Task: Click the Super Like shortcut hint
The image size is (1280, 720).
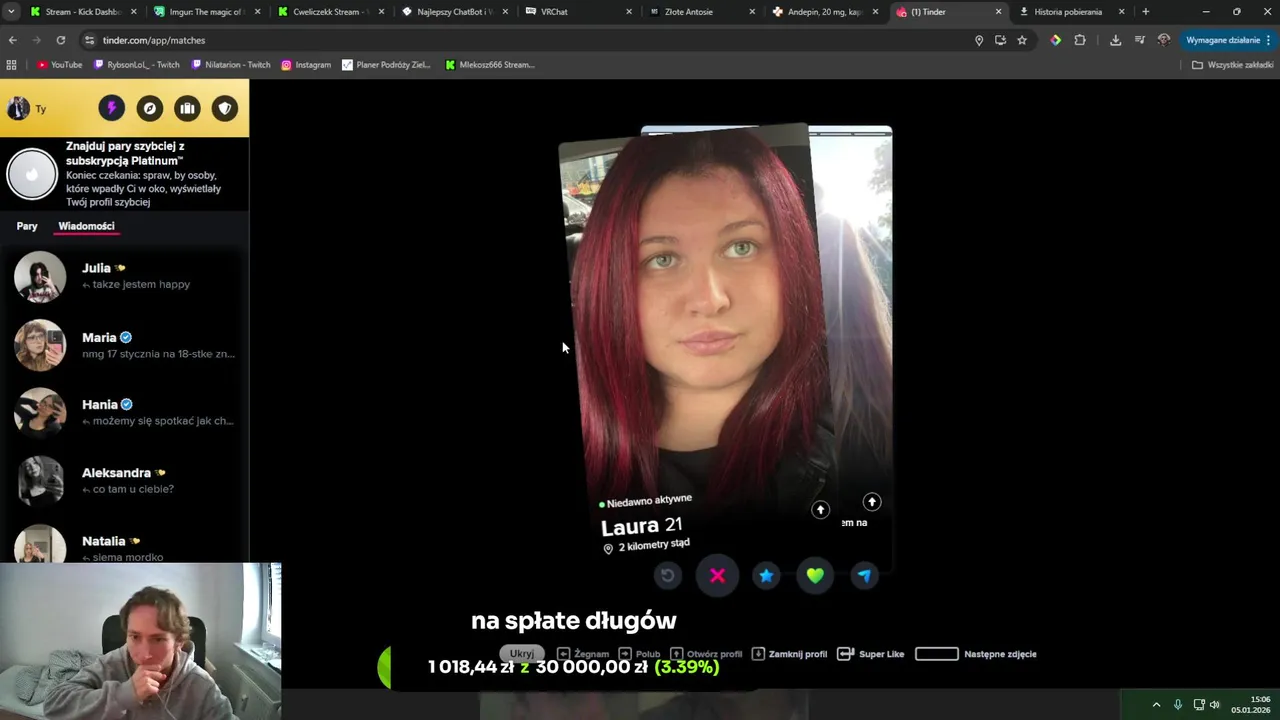Action: point(870,654)
